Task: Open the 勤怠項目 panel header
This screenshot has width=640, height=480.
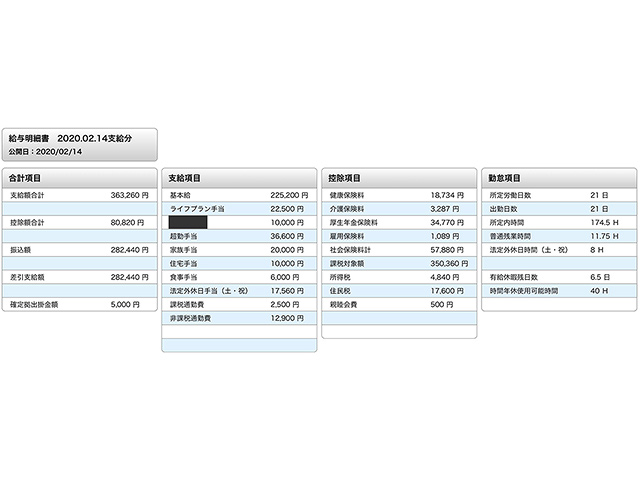Action: (505, 177)
